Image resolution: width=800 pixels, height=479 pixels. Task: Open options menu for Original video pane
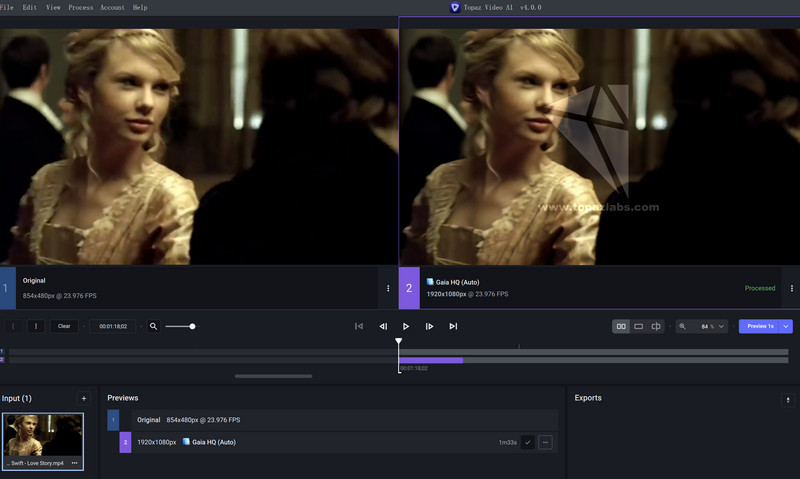pos(388,288)
